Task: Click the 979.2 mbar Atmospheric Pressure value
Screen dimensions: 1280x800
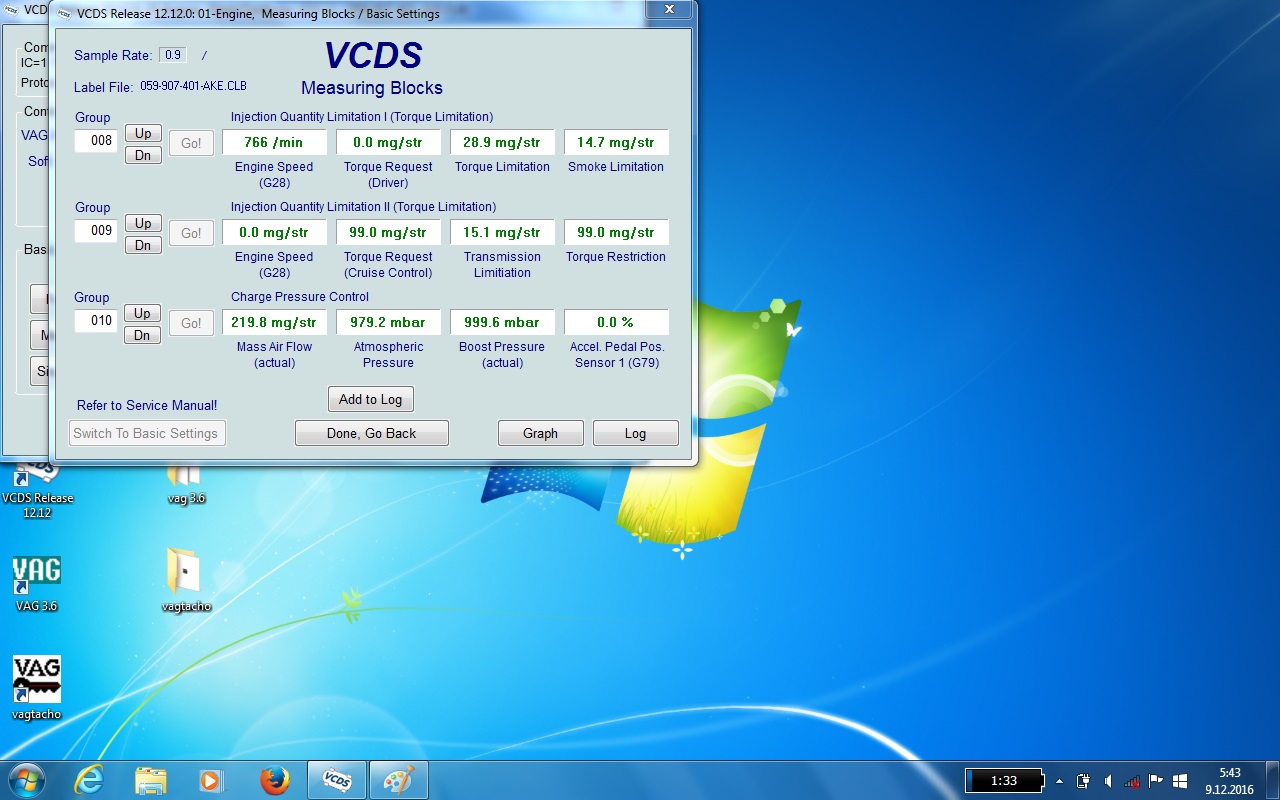Action: [389, 322]
